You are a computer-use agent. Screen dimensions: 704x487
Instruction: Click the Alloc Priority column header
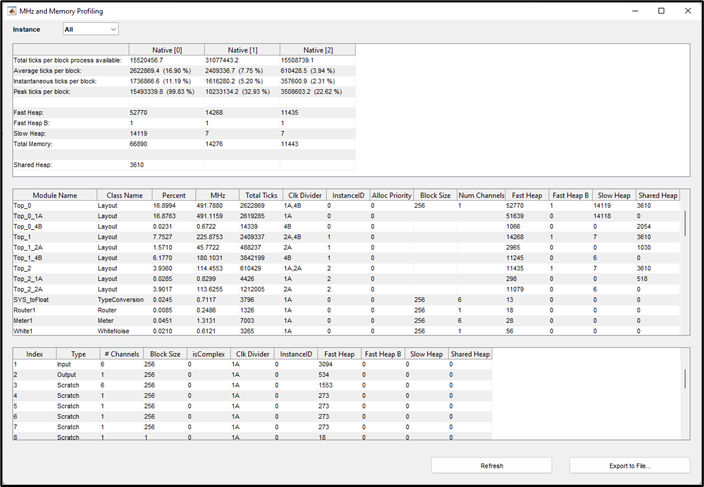[391, 195]
